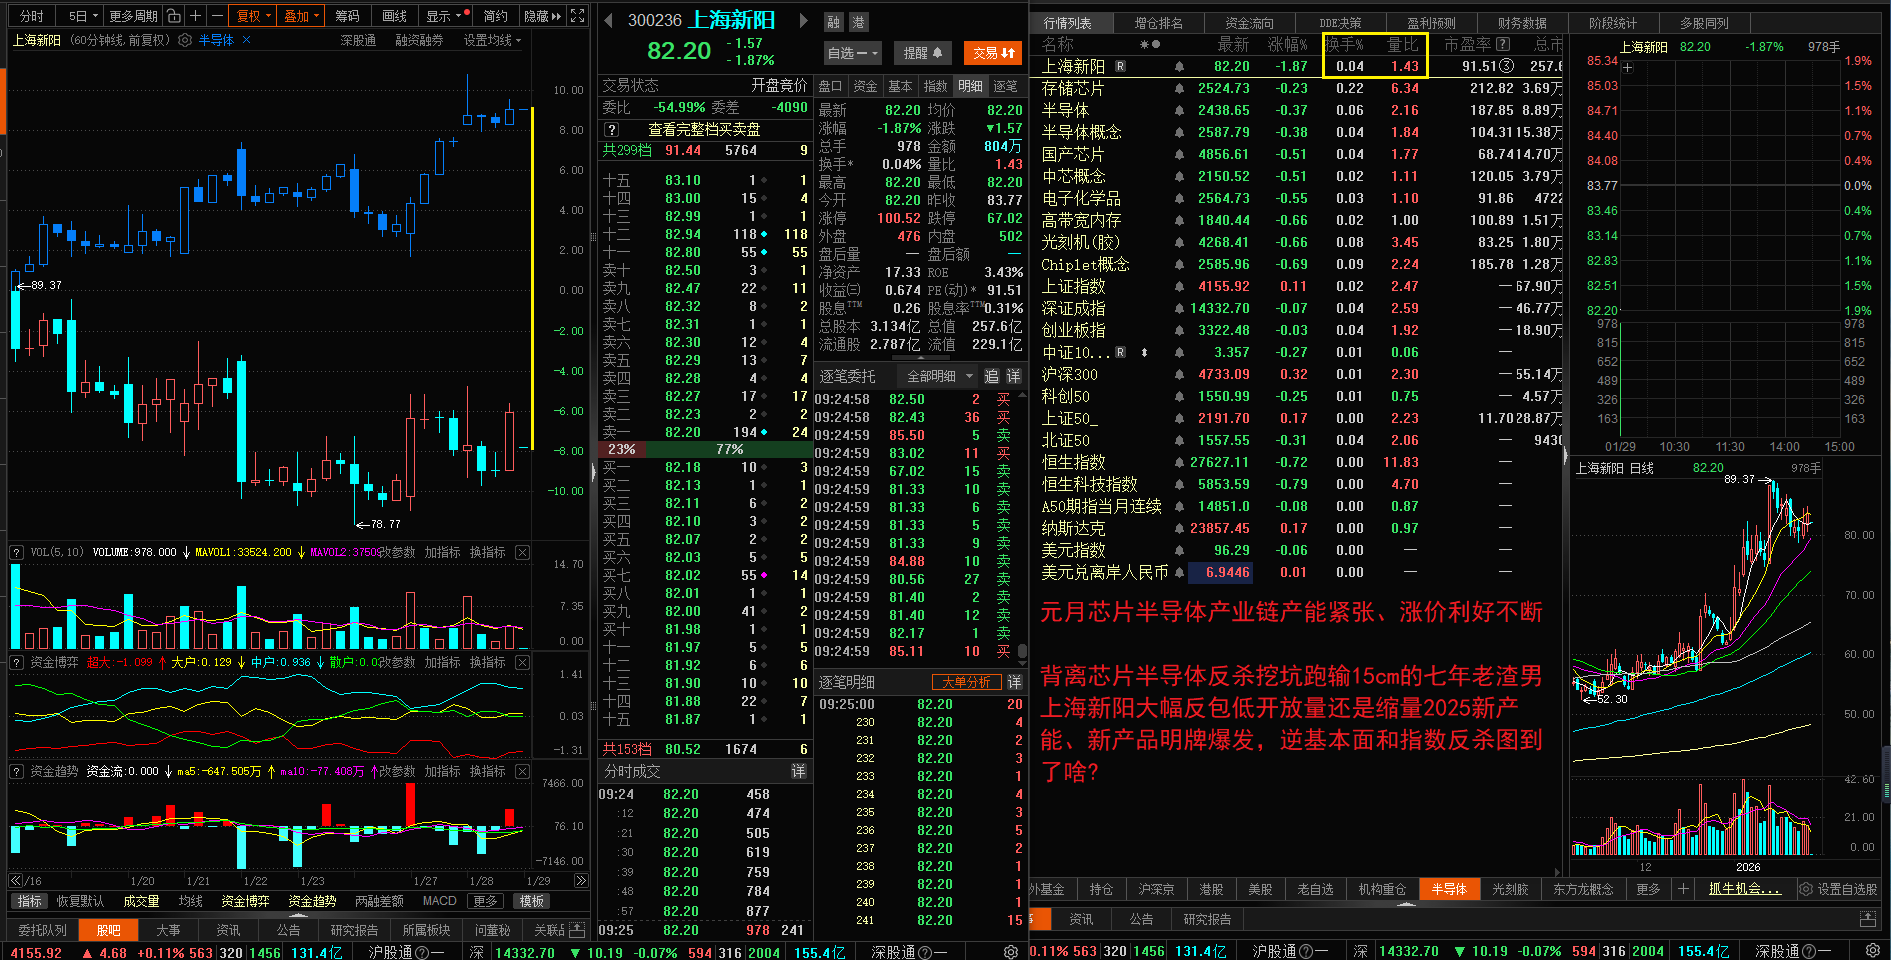Open the 显示 display dropdown
This screenshot has height=960, width=1891.
pos(445,16)
